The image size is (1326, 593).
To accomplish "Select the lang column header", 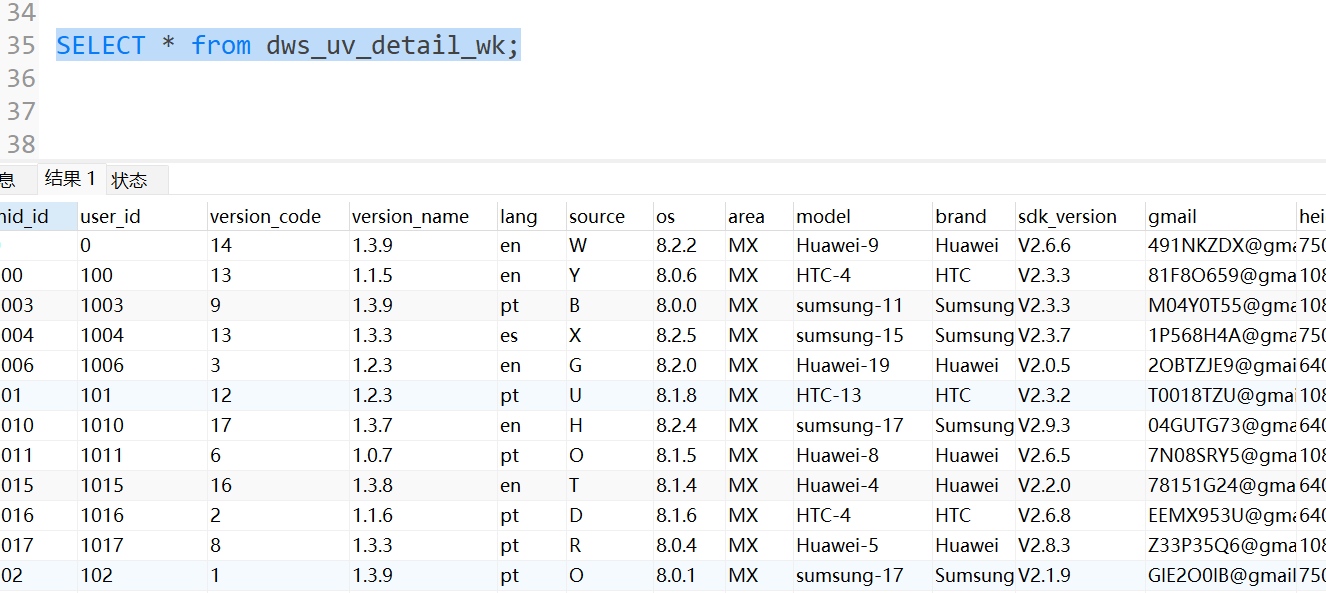I will point(518,217).
